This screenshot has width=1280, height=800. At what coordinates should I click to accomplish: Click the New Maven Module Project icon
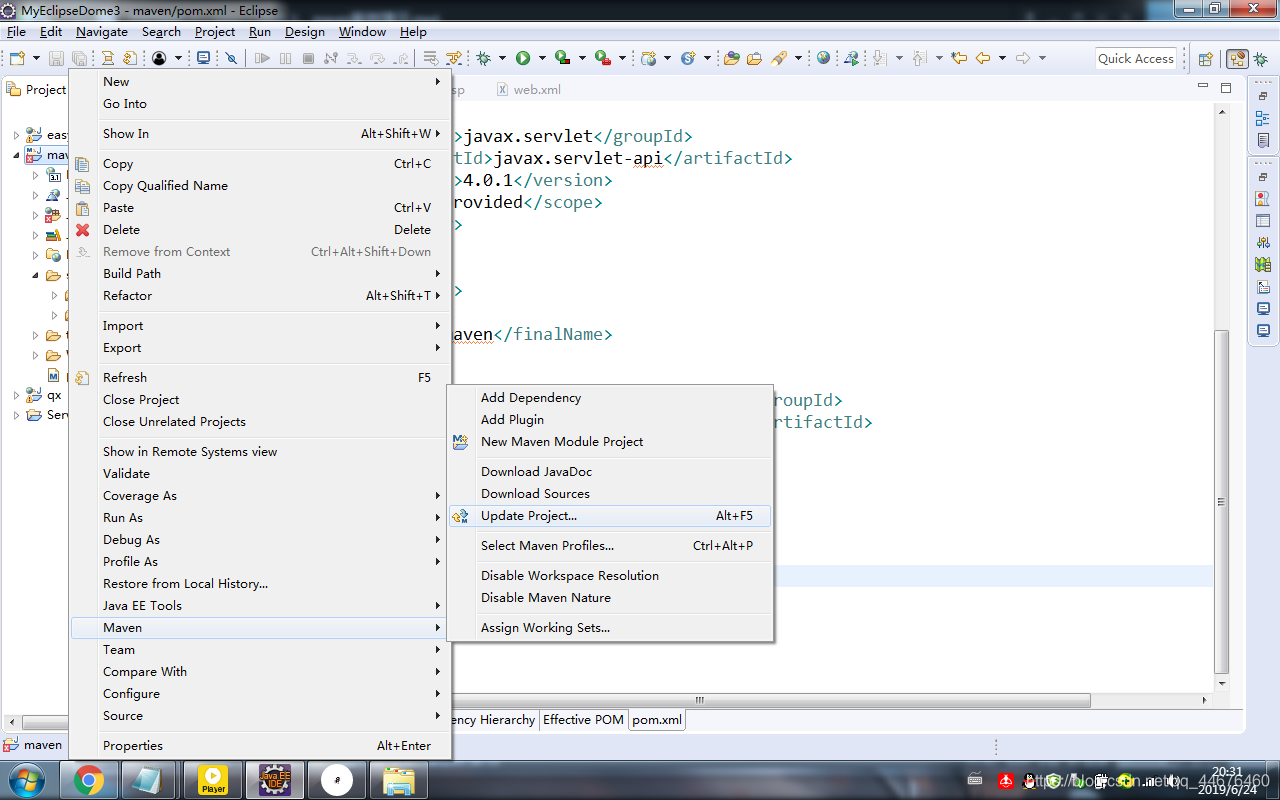click(x=460, y=442)
